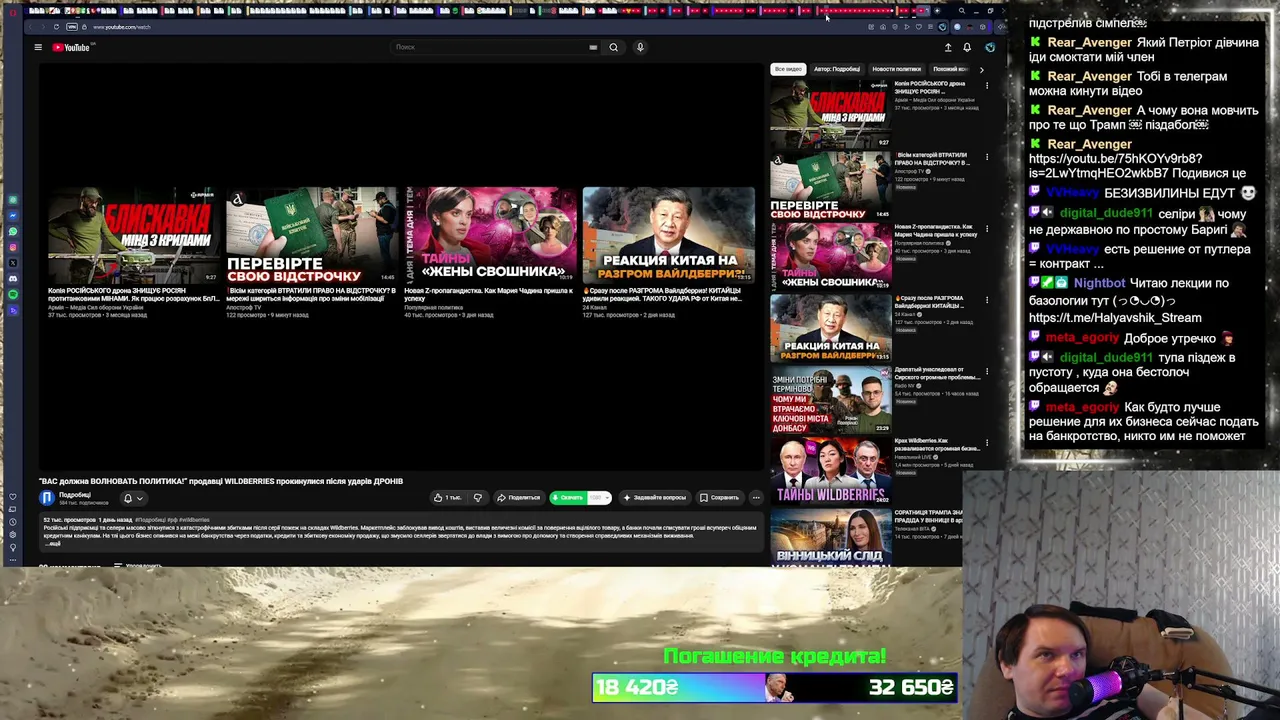Viewport: 1280px width, 720px height.
Task: Open the browser tab search magnifier icon
Action: [x=961, y=11]
